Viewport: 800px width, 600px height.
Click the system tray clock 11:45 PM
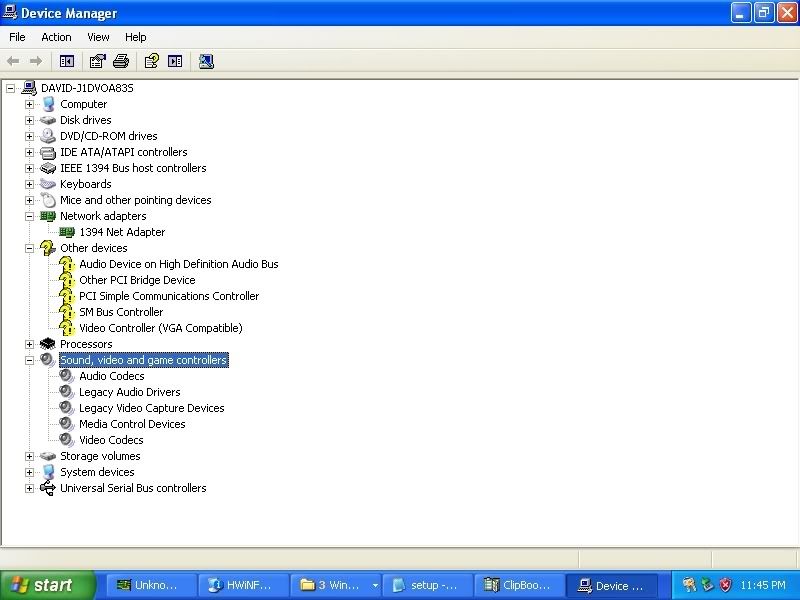tap(763, 585)
